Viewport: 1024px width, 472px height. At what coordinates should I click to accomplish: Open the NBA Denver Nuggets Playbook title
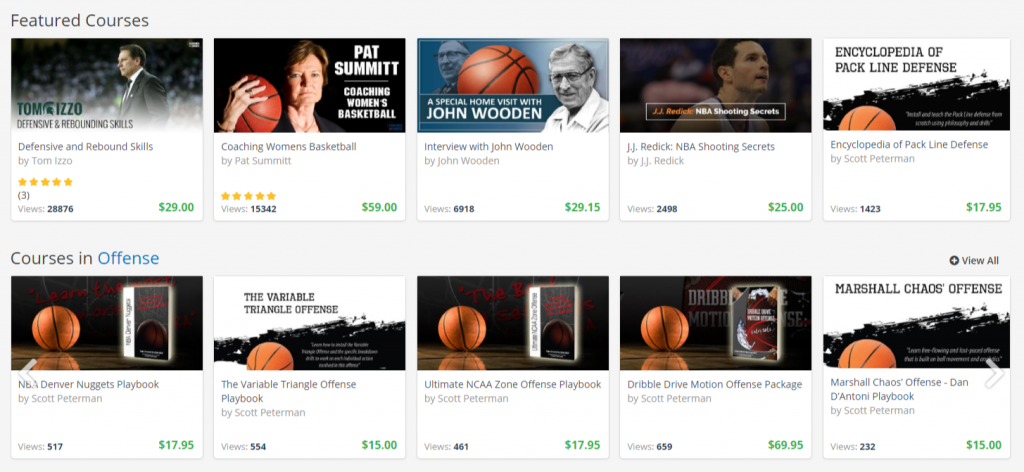point(88,385)
